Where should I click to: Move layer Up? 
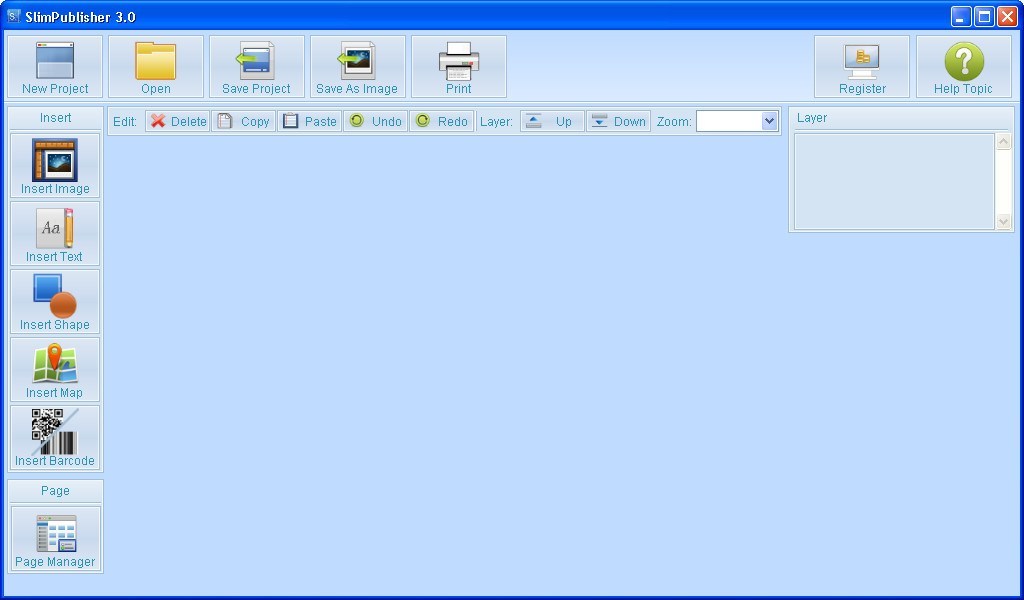[x=552, y=121]
